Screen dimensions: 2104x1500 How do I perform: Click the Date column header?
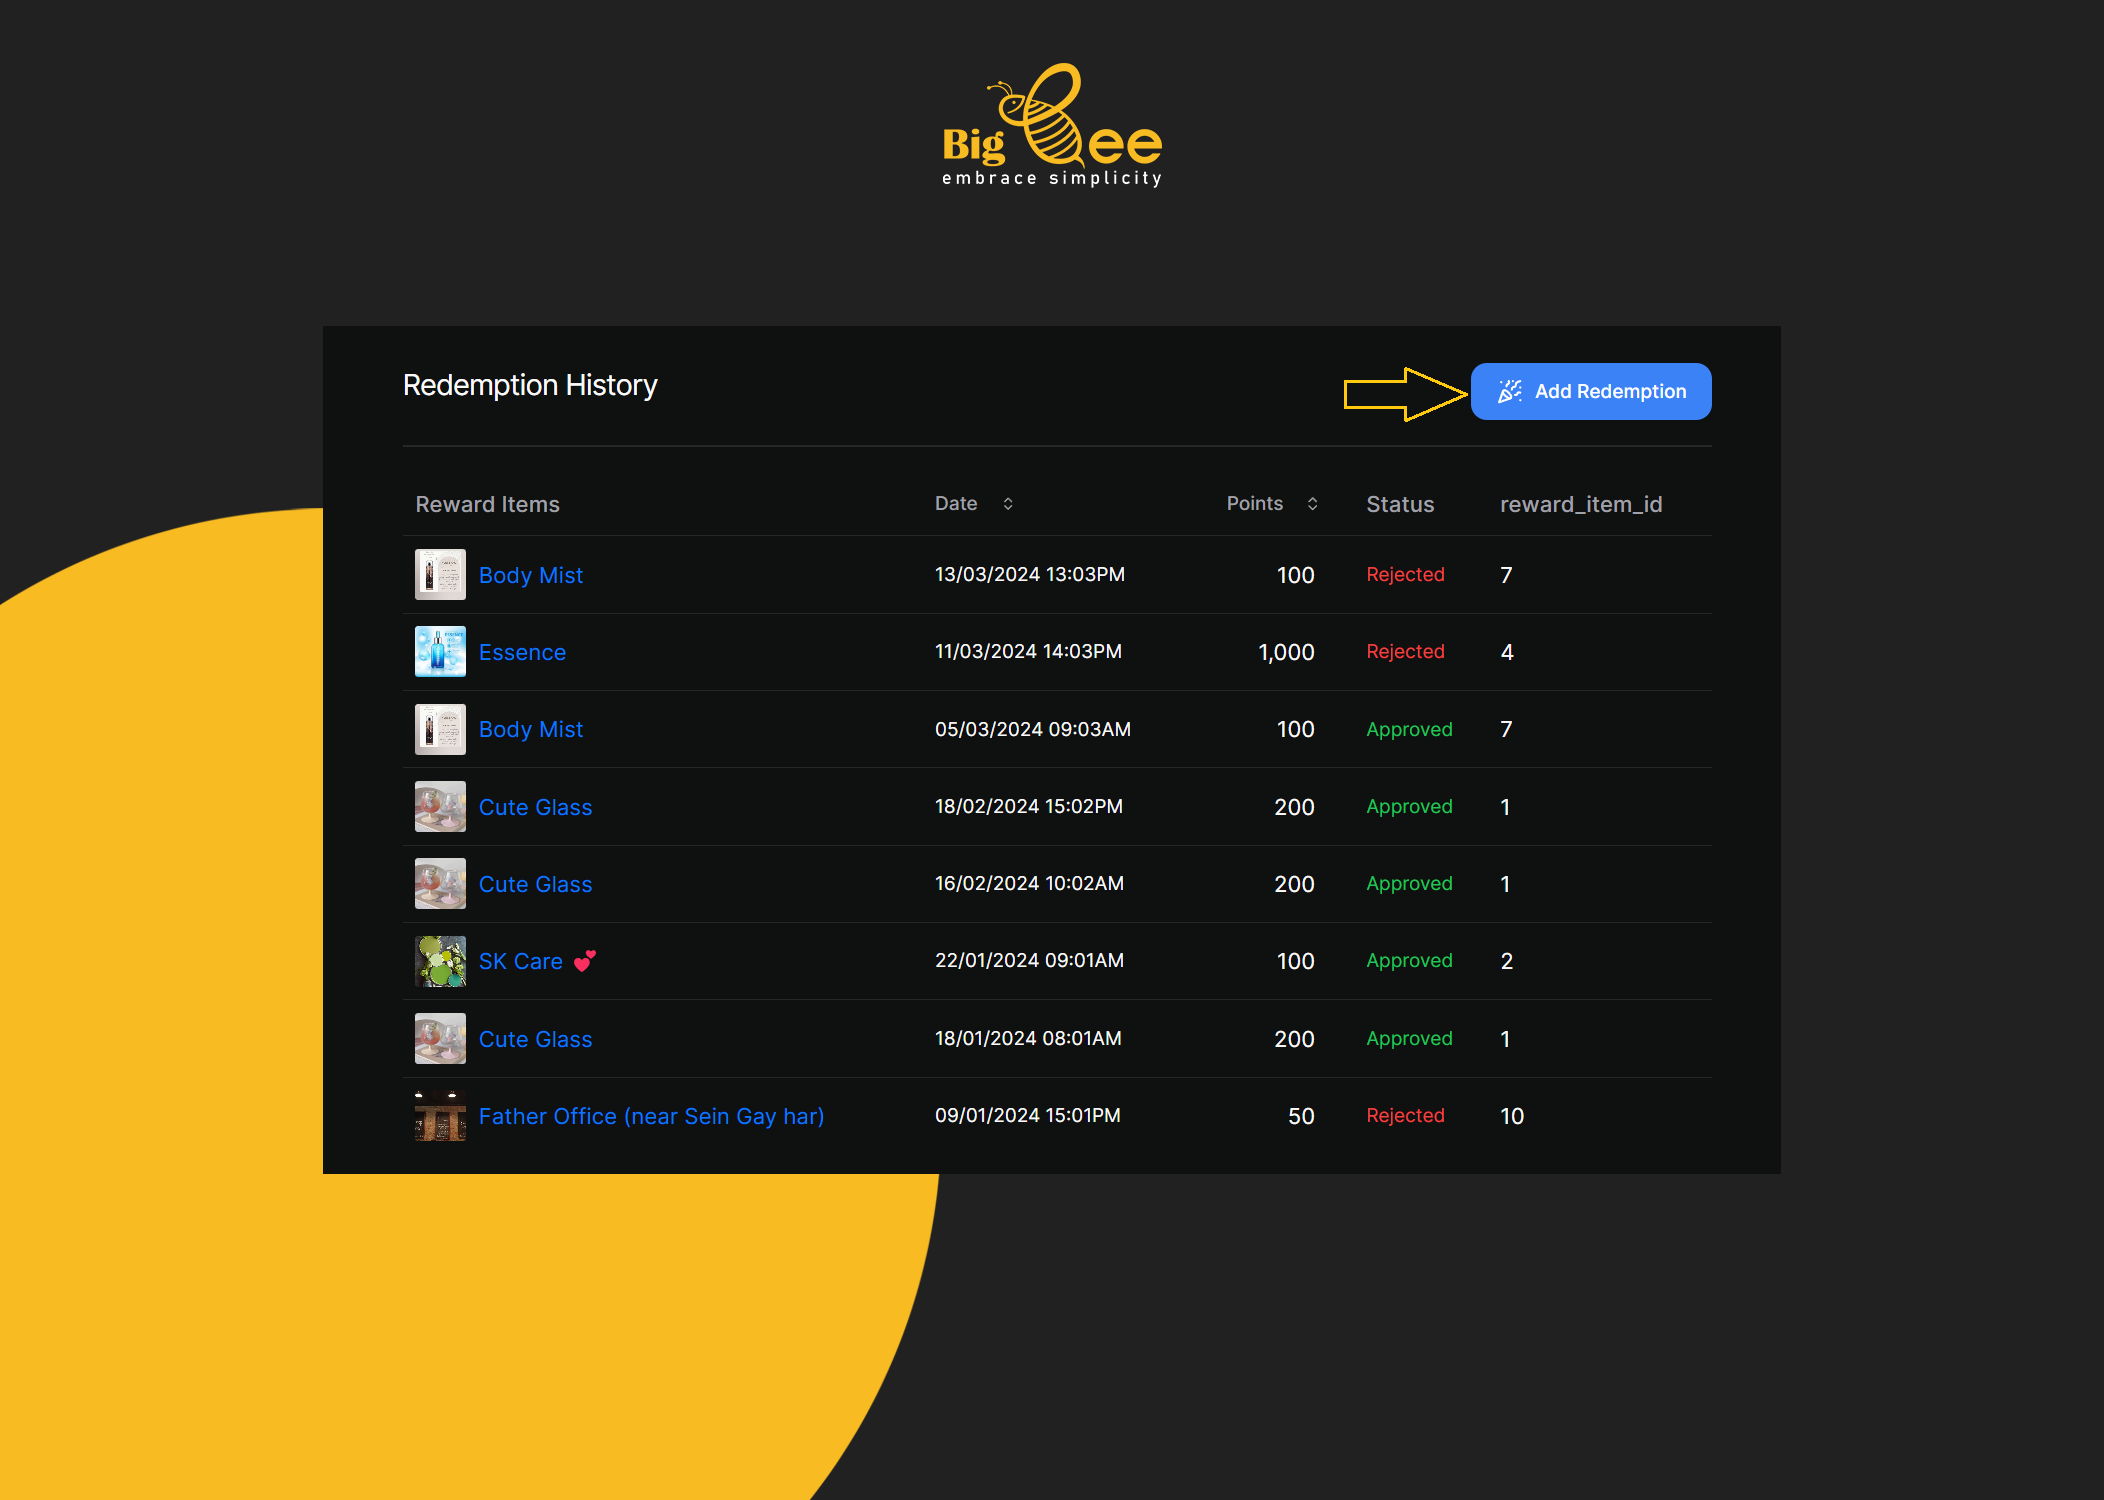click(x=956, y=504)
